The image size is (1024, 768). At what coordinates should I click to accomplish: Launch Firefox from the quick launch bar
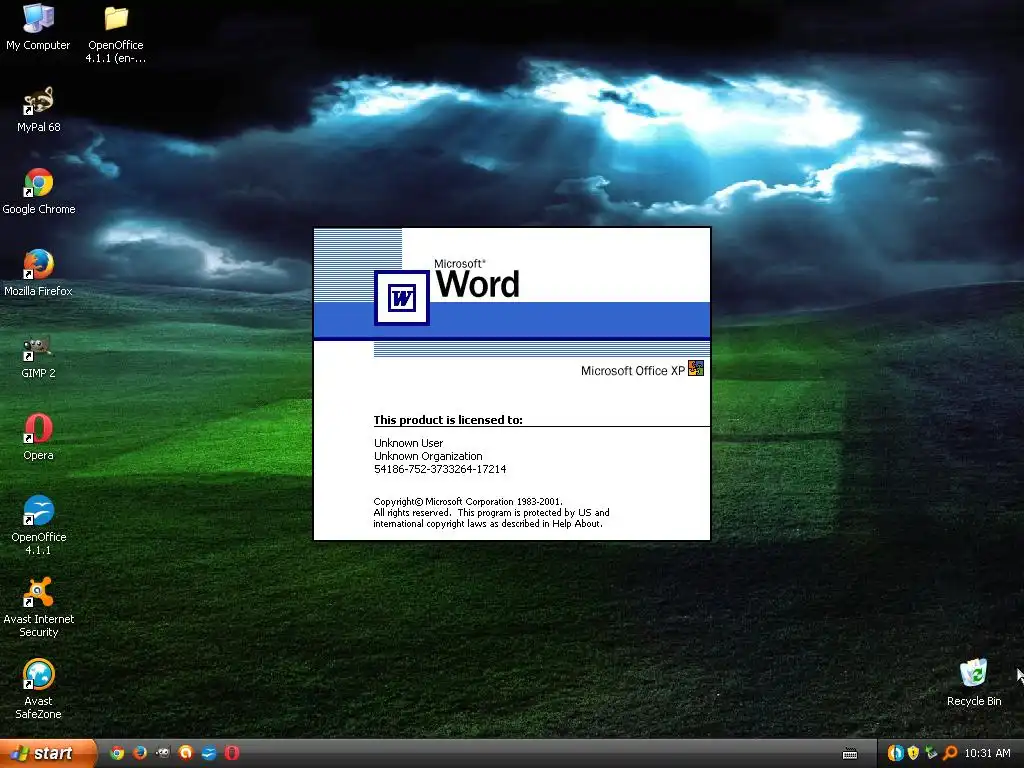[x=140, y=753]
